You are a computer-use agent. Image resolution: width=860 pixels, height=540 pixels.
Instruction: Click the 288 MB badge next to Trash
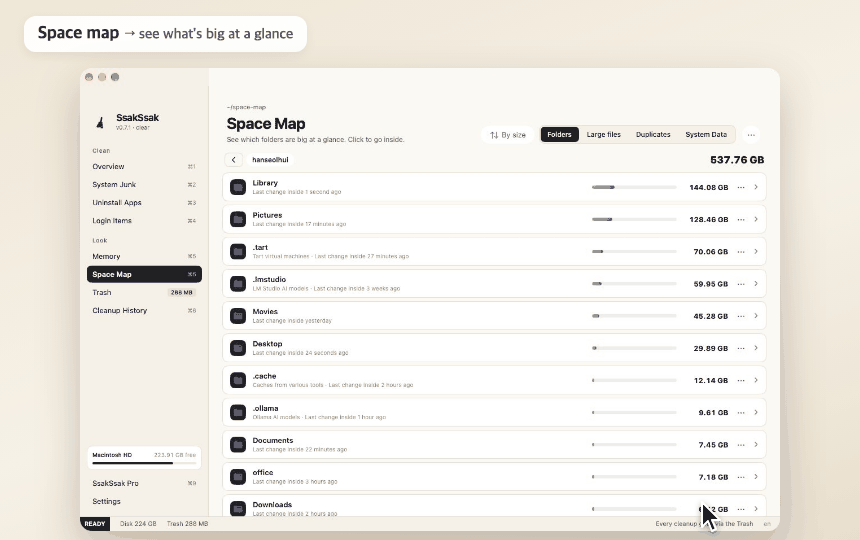click(182, 293)
